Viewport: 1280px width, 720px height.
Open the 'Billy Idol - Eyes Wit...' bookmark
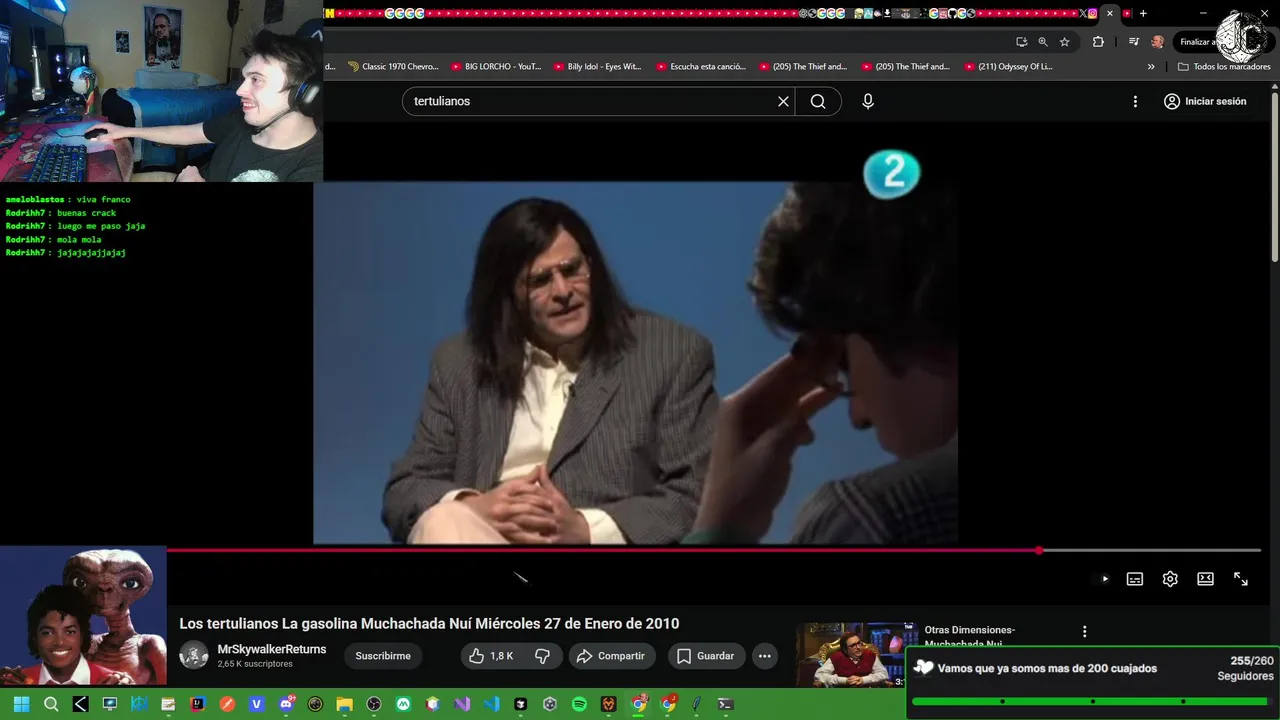point(598,67)
